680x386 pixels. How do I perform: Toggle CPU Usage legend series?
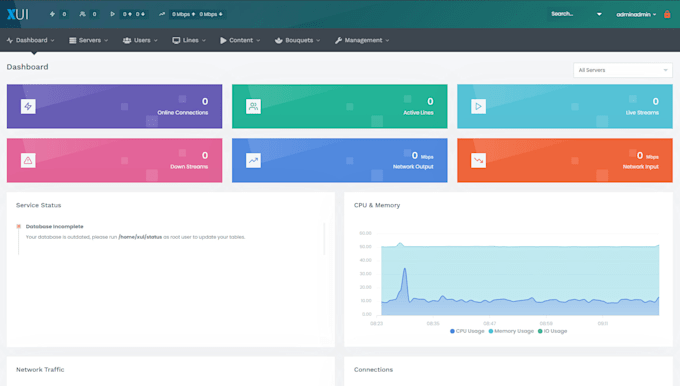coord(467,331)
